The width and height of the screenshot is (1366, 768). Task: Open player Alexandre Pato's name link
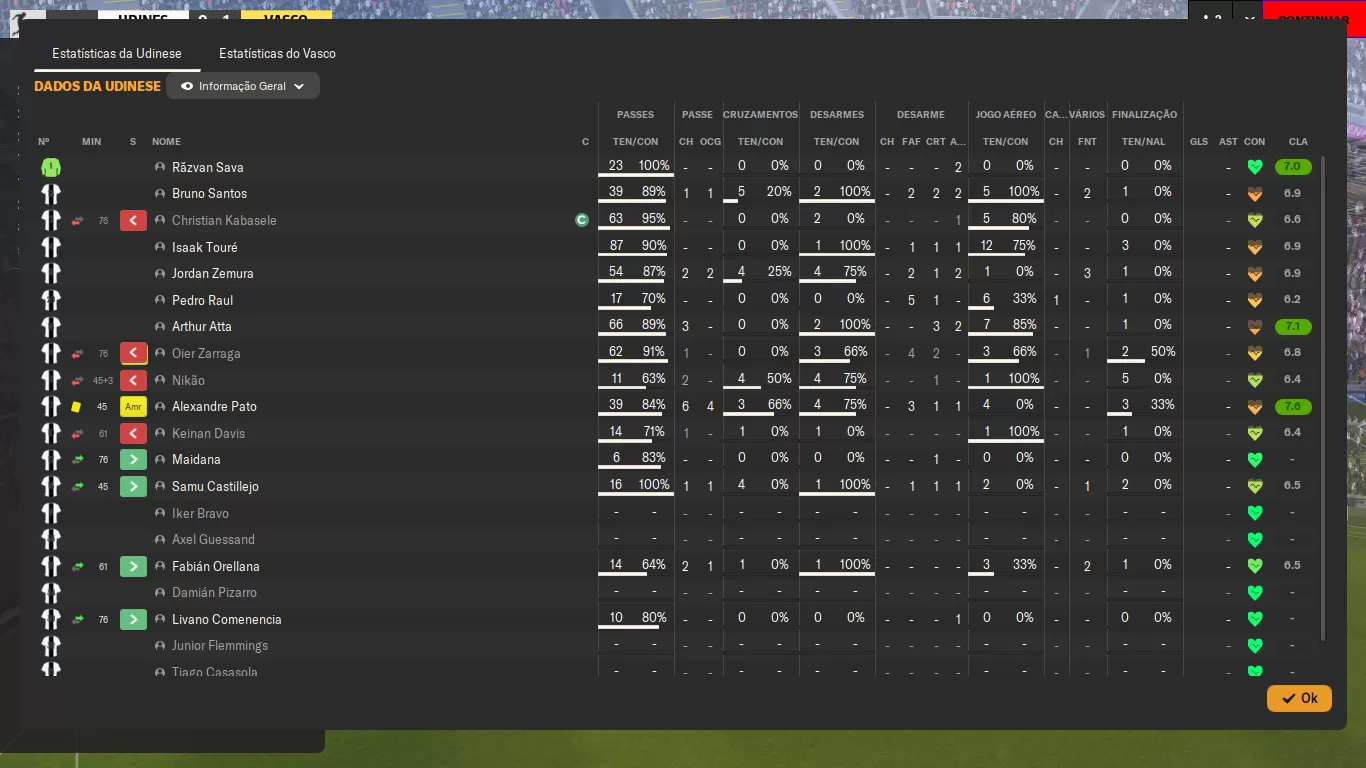point(214,407)
